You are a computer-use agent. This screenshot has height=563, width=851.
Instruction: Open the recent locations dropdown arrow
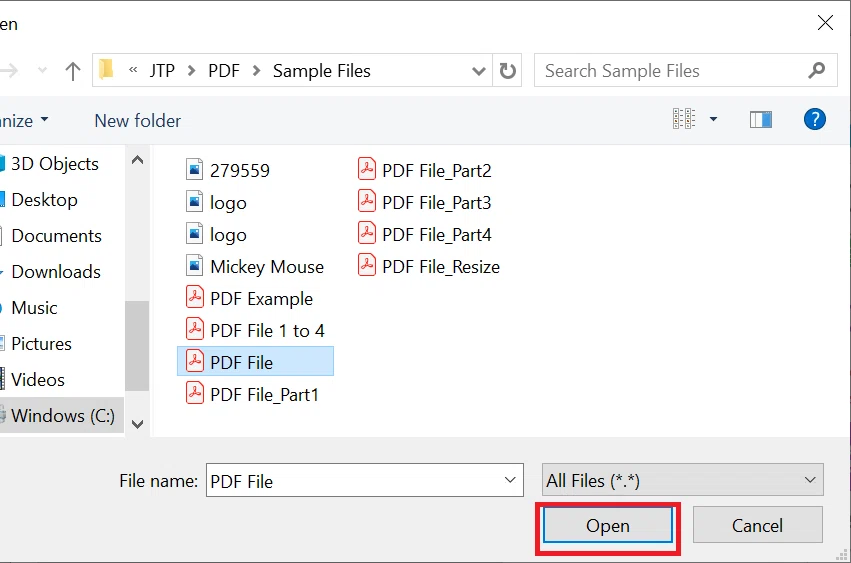coord(42,71)
